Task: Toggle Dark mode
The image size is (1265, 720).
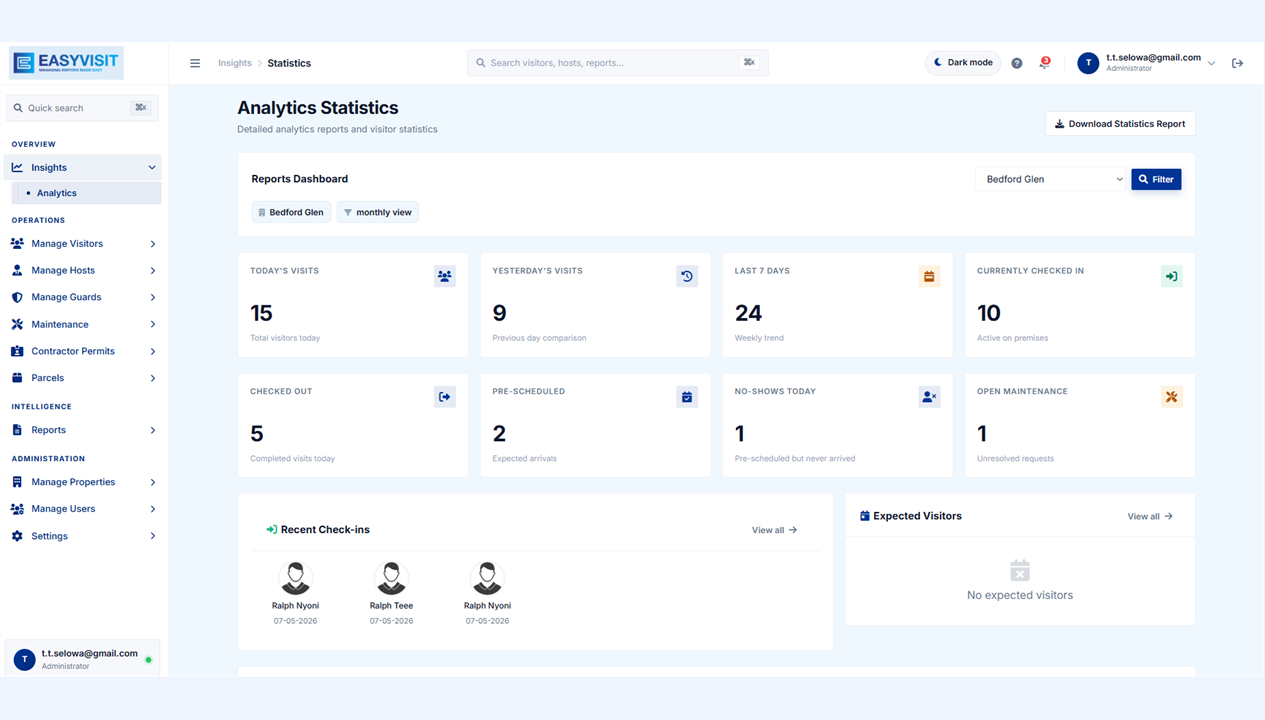Action: [963, 62]
